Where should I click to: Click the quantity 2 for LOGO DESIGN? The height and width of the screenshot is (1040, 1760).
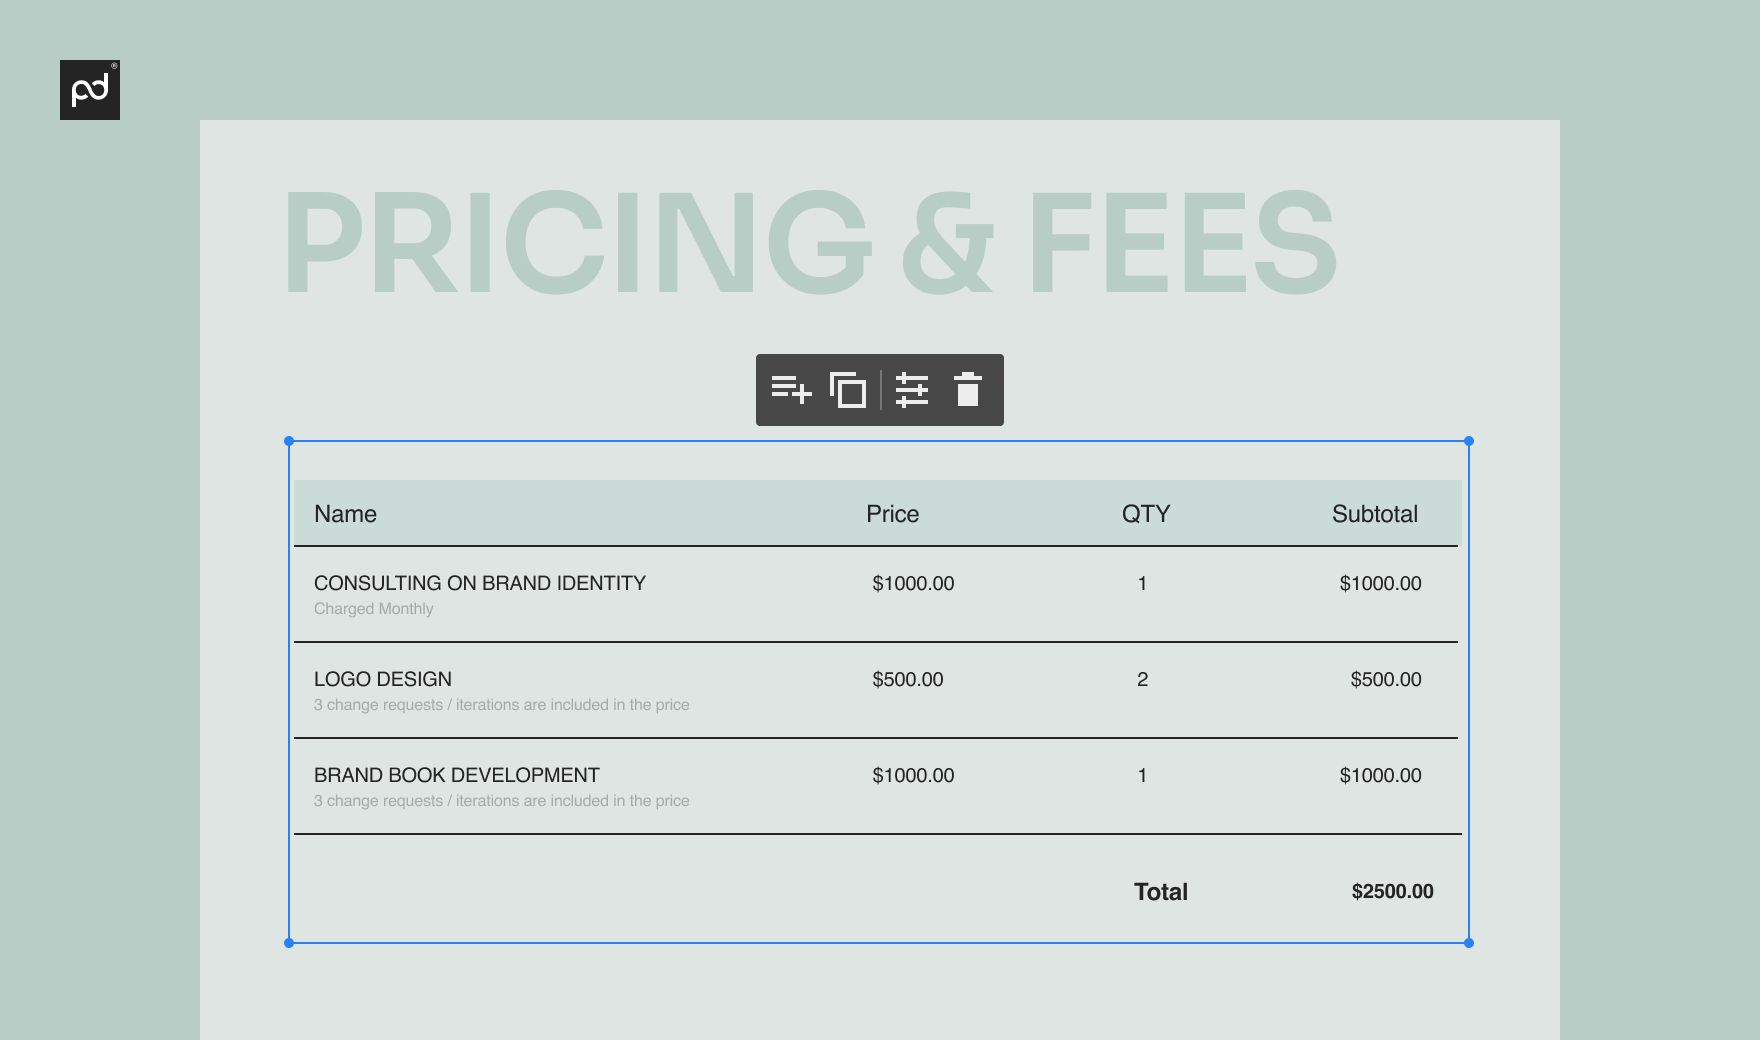(1142, 678)
